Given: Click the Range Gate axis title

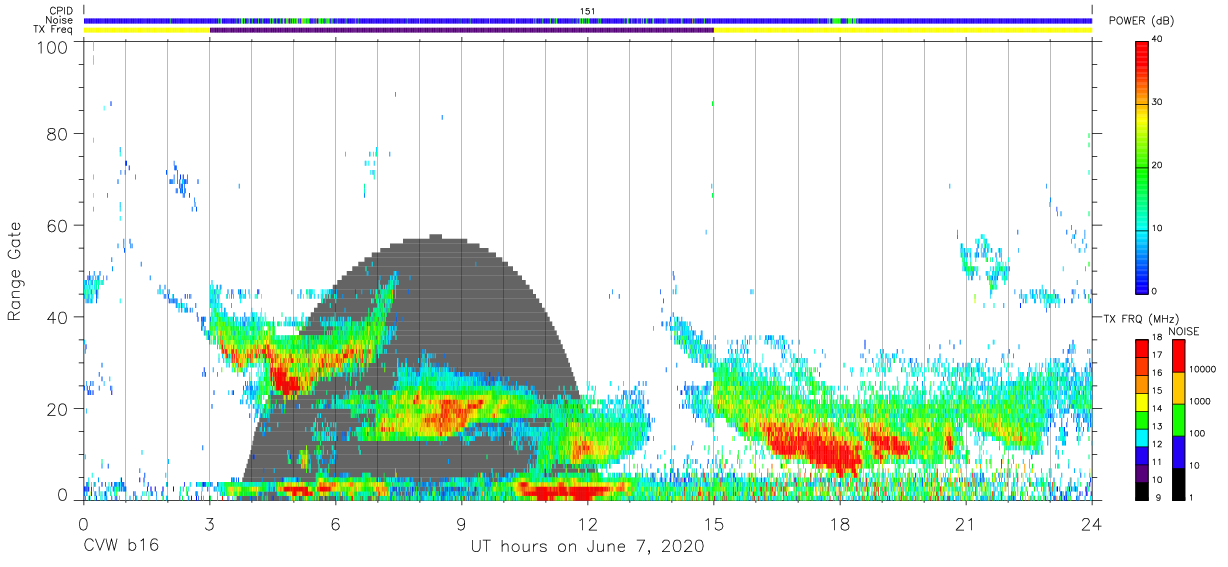Looking at the screenshot, I should (x=15, y=272).
